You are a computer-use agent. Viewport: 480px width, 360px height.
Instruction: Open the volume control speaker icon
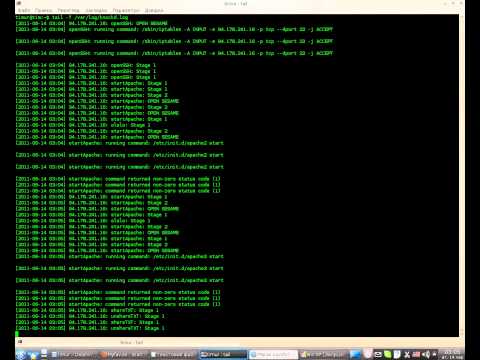pyautogui.click(x=426, y=355)
